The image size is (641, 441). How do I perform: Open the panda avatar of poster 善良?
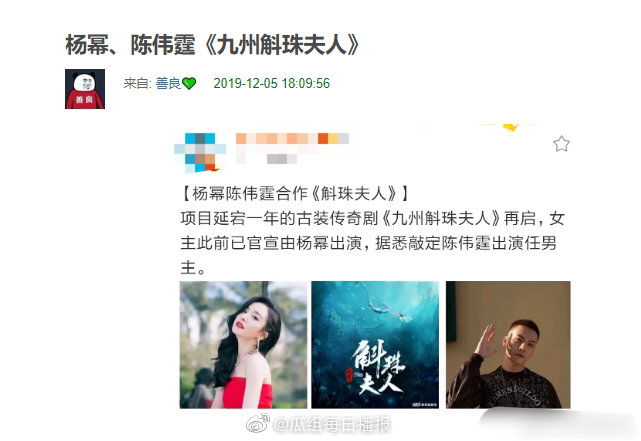coord(85,89)
